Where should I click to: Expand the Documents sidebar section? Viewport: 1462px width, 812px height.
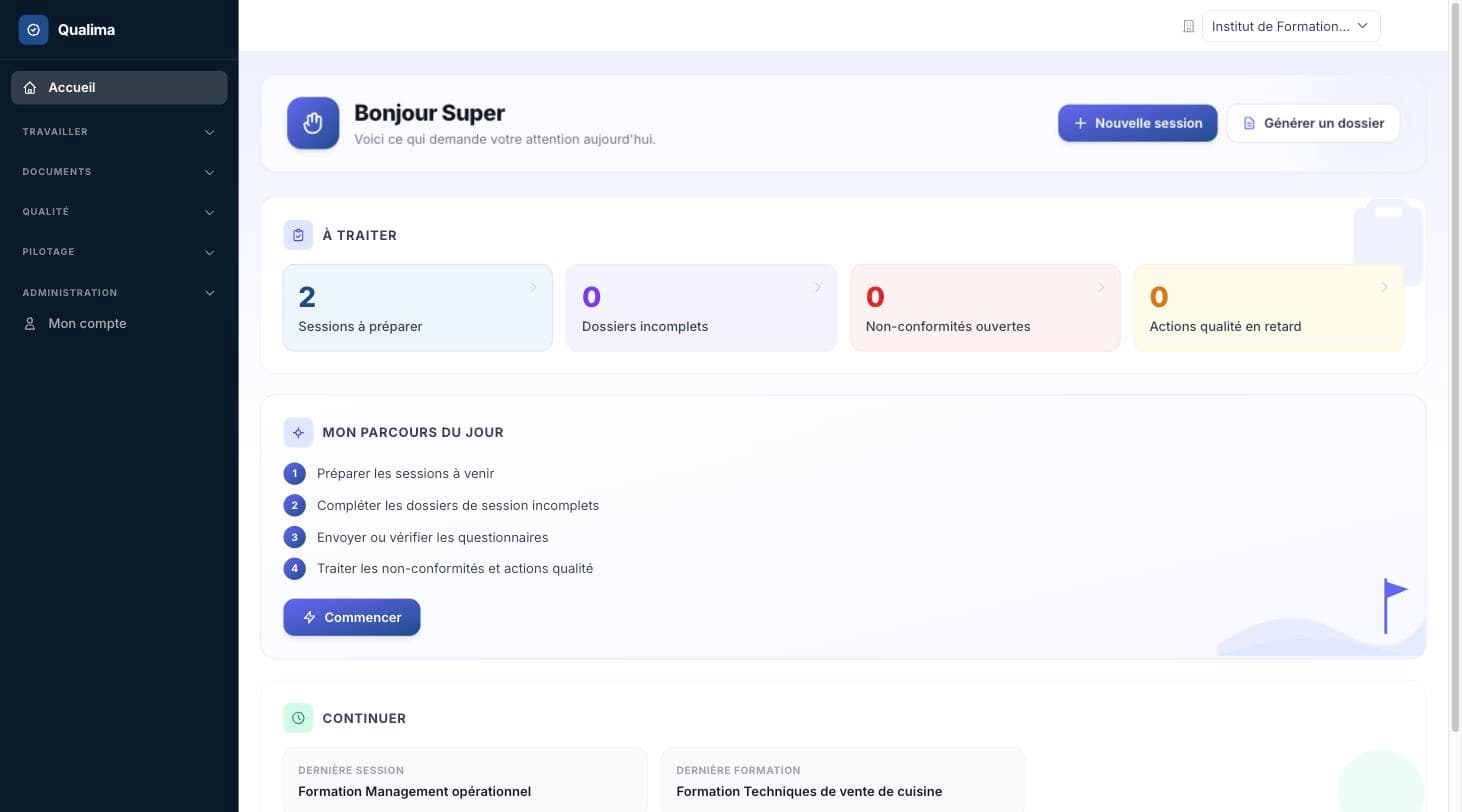119,172
